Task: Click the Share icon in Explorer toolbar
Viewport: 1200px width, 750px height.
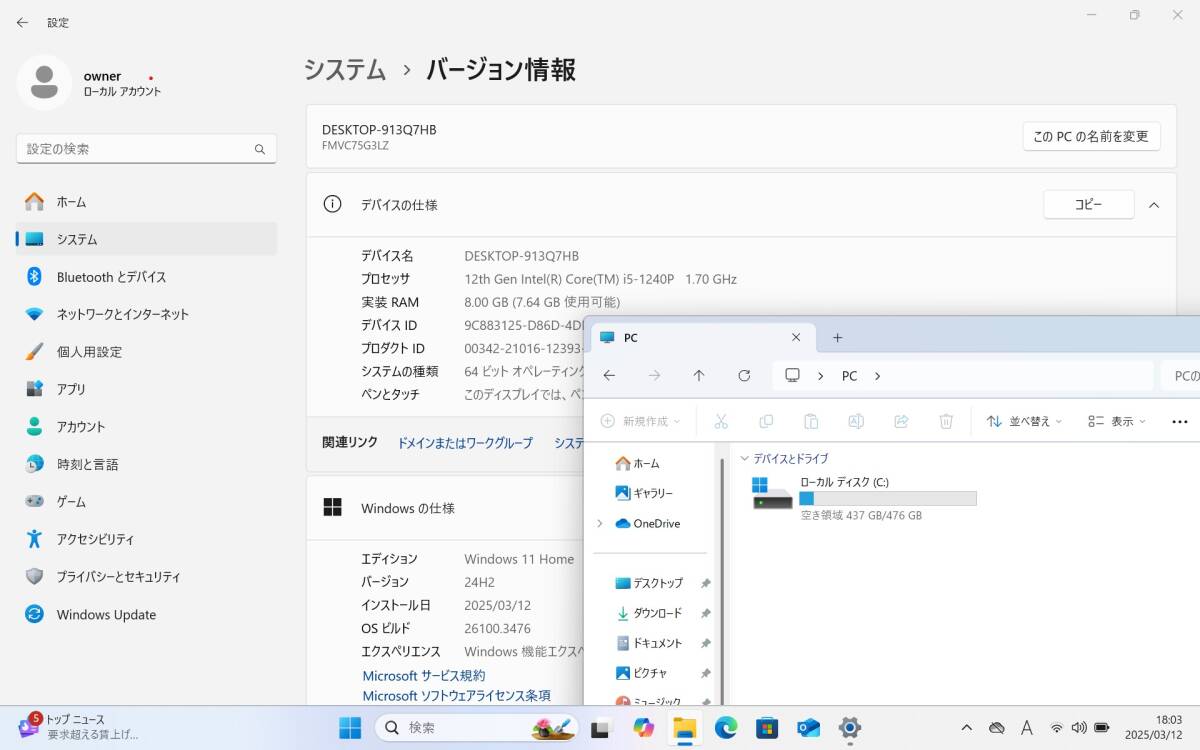Action: point(901,422)
